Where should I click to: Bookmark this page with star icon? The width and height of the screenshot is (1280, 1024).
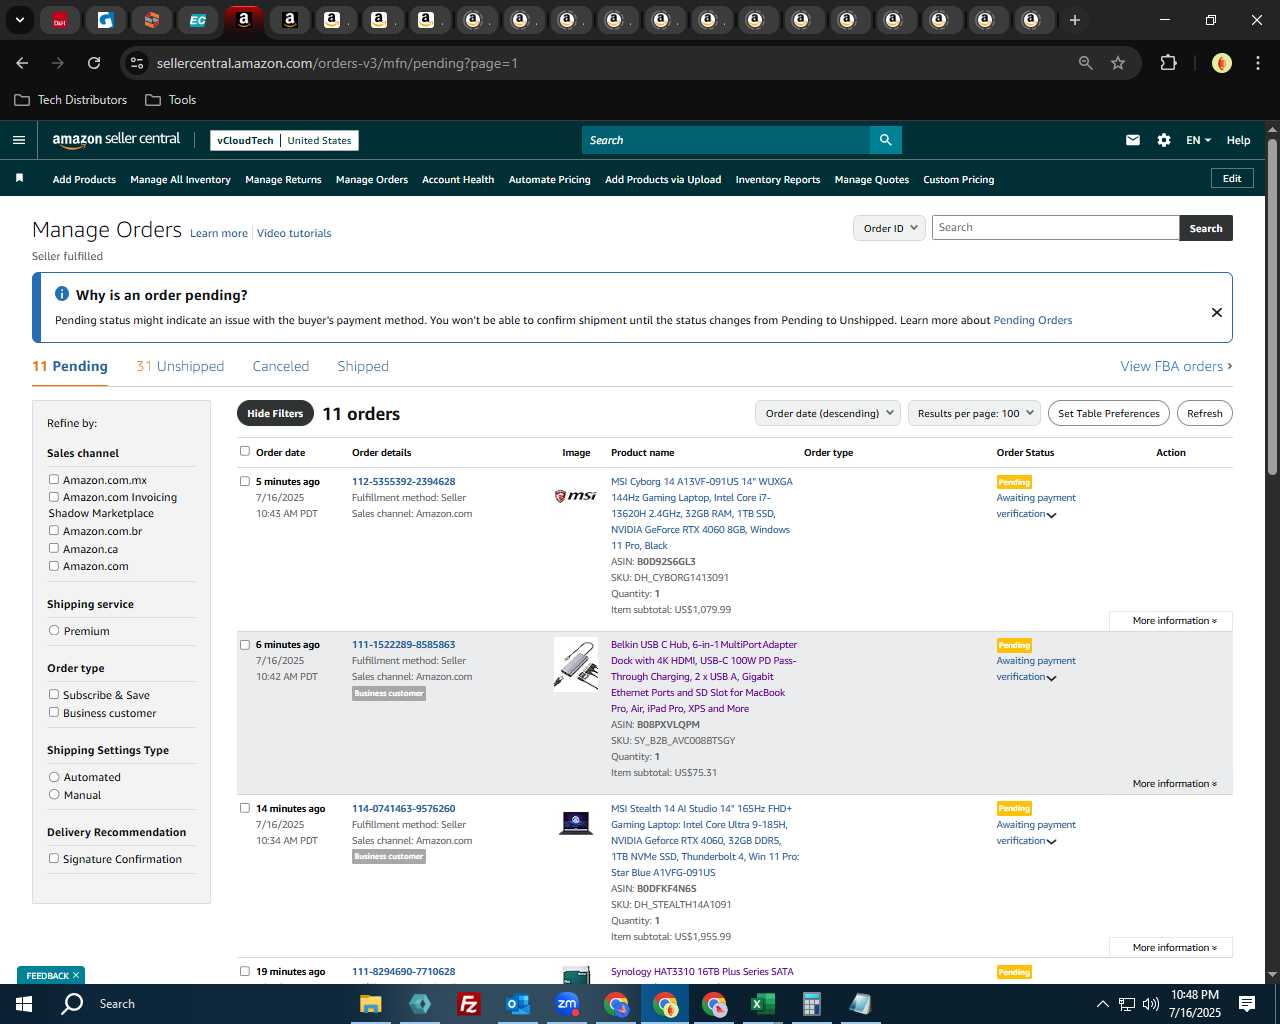pos(1118,63)
